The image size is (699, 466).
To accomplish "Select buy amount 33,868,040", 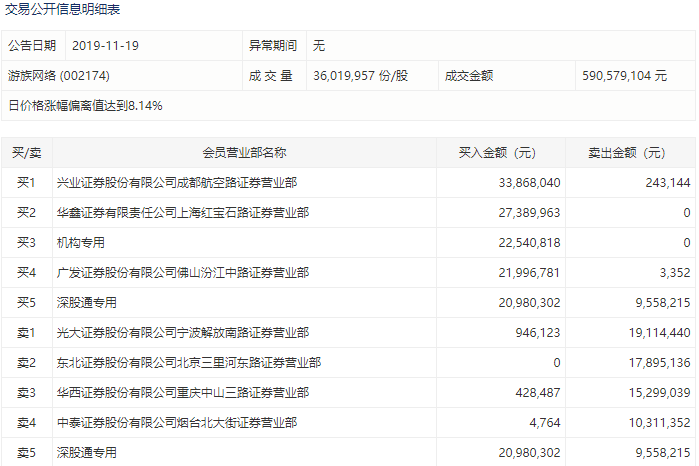I will point(529,183).
